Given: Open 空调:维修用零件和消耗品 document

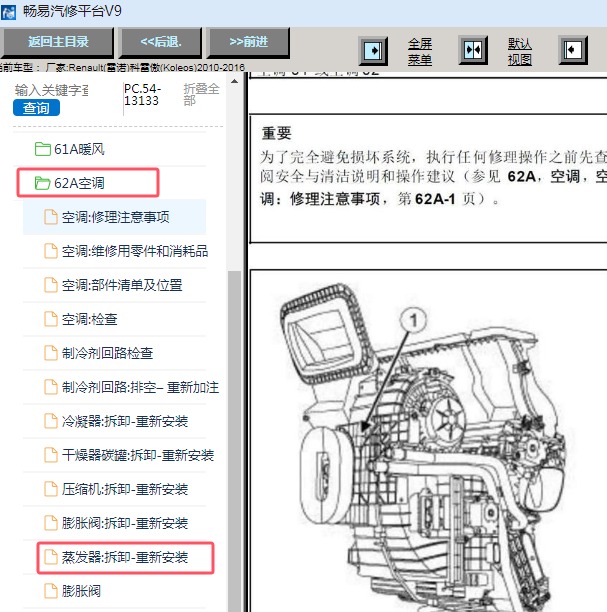Looking at the screenshot, I should [x=135, y=251].
